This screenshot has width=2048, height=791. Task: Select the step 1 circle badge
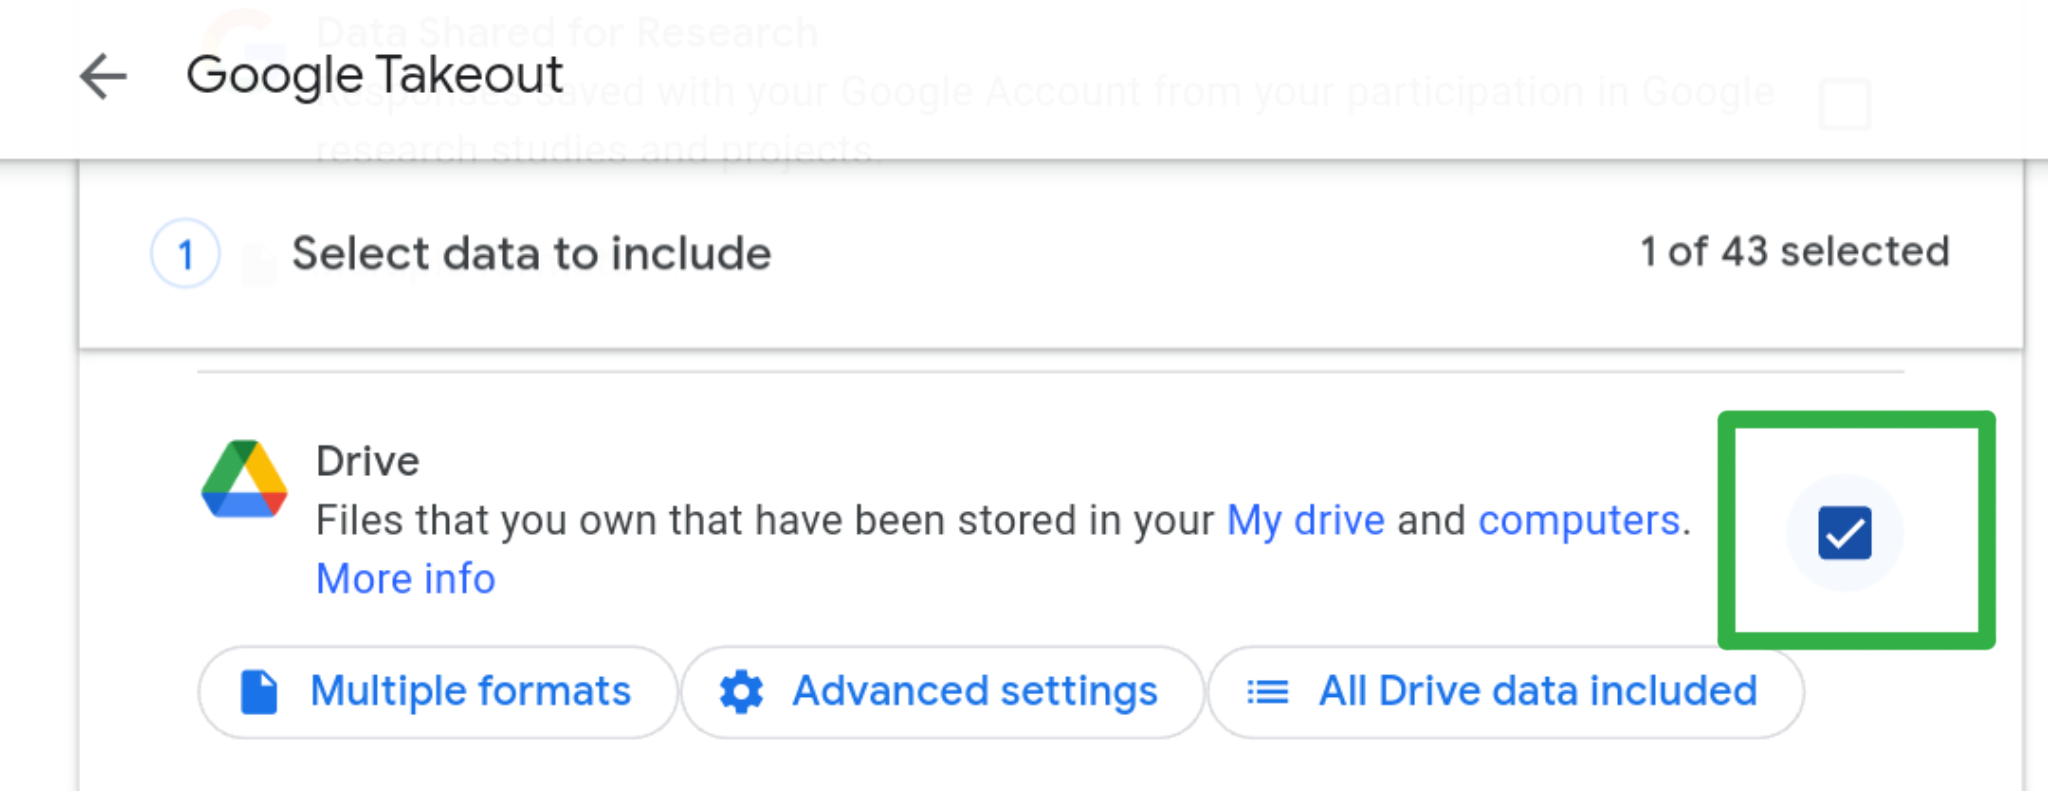click(185, 254)
